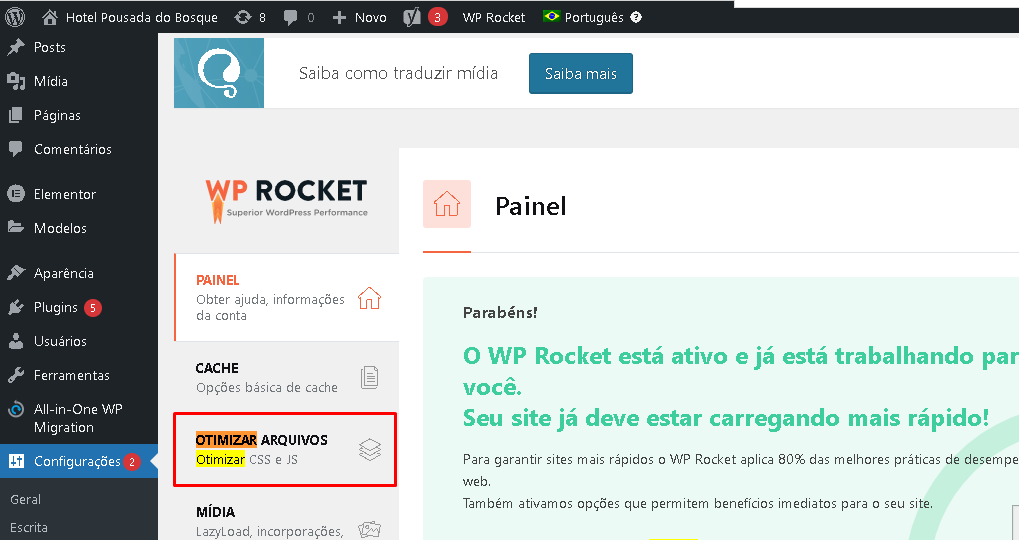Click the Plugins update badge 5
The height and width of the screenshot is (540, 1019).
click(x=93, y=307)
